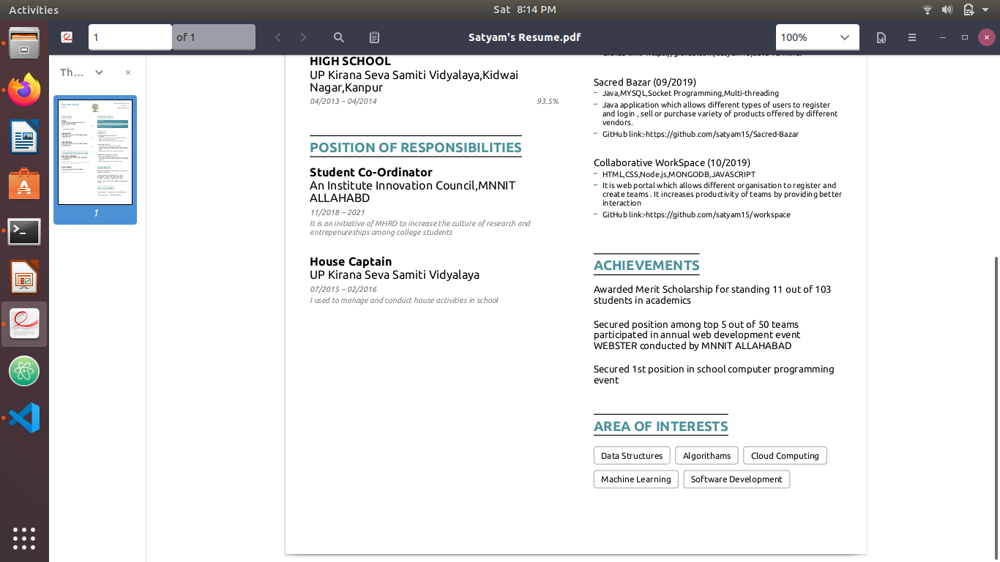Click the annotations clipboard icon
The height and width of the screenshot is (562, 1000).
click(374, 38)
